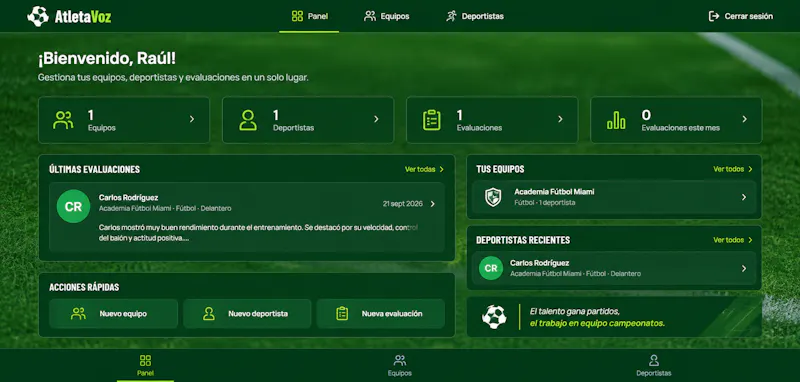800x382 pixels.
Task: Click the evaluation summary text about Carlos
Action: (258, 233)
